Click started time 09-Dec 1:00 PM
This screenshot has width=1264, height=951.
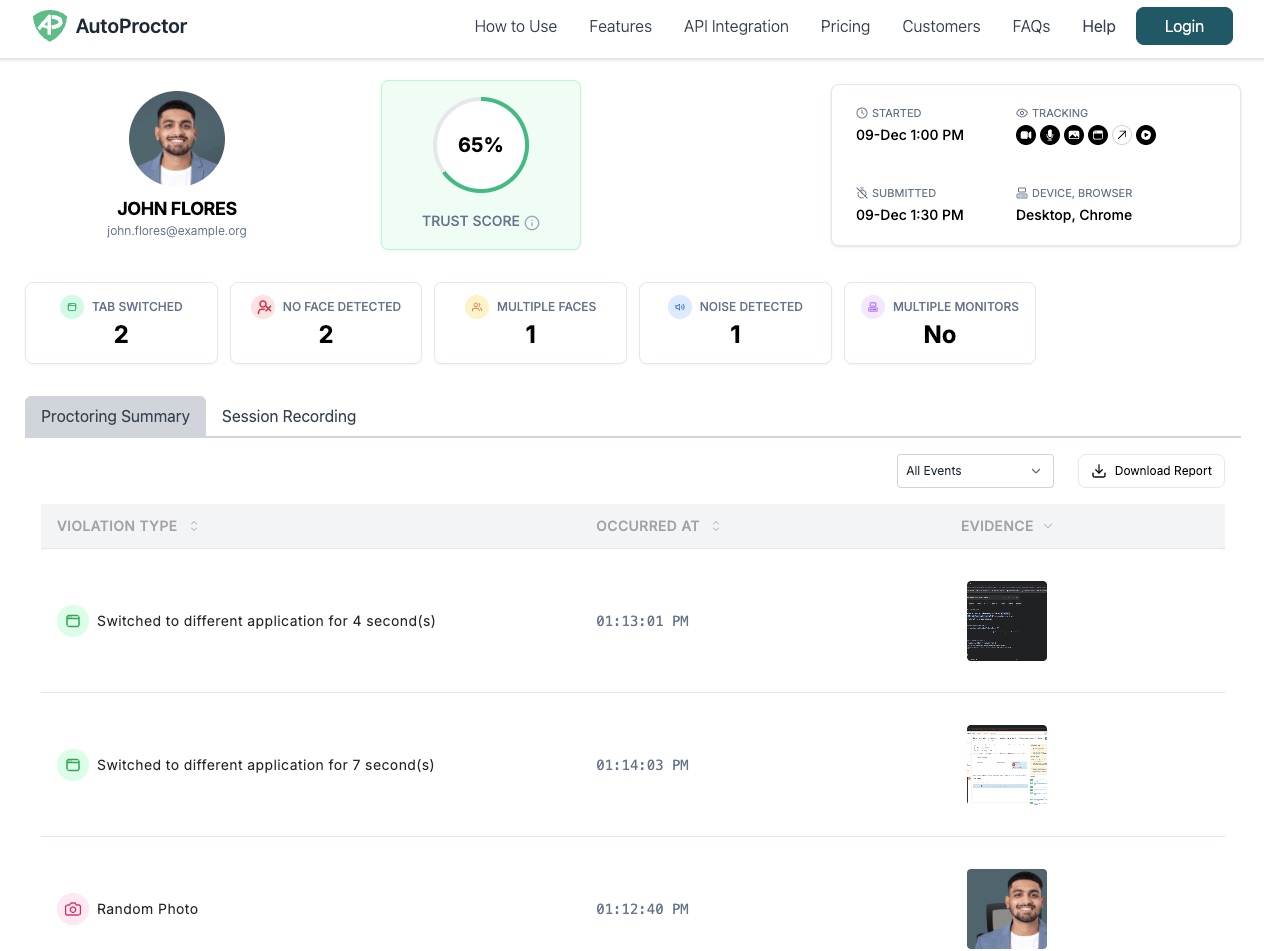pyautogui.click(x=910, y=135)
